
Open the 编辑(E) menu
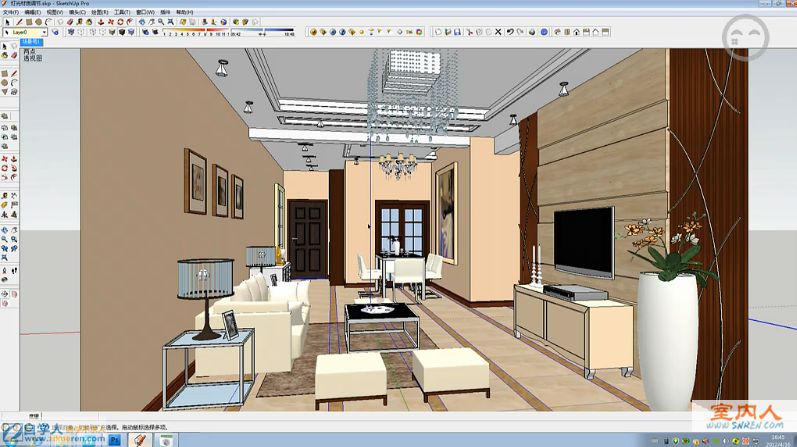click(33, 12)
